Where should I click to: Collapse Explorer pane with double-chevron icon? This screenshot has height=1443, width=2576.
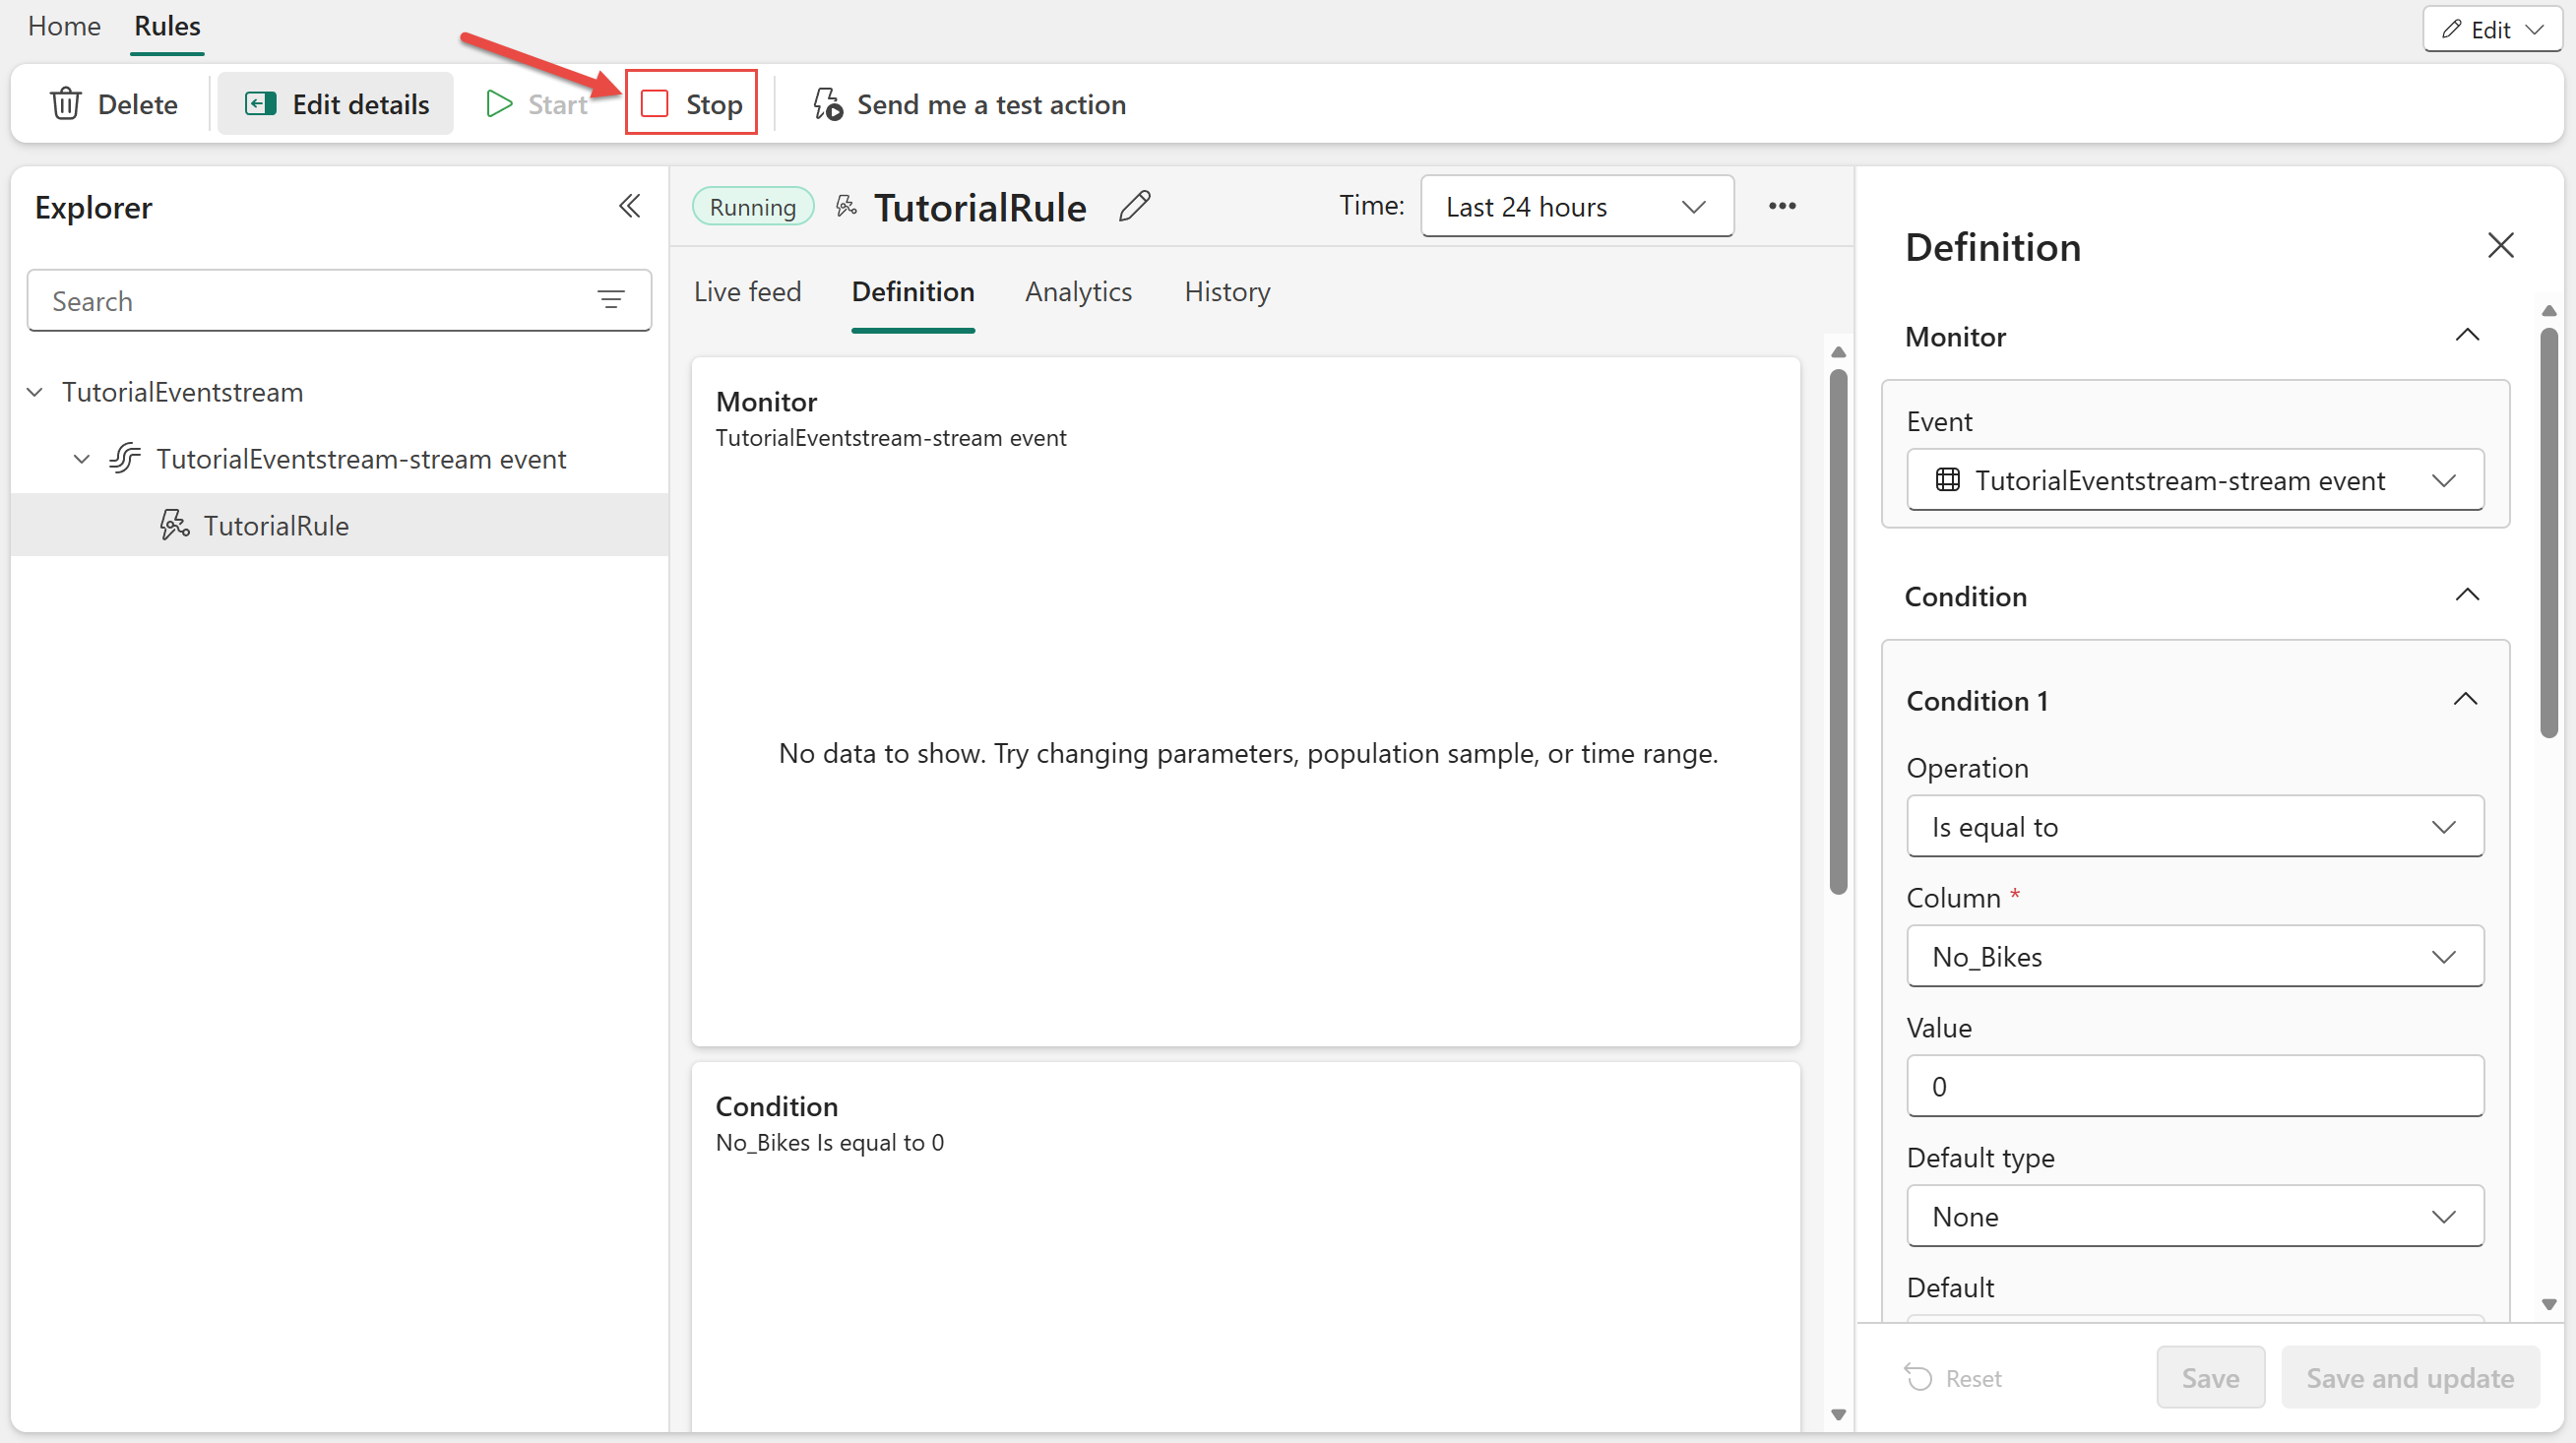click(x=629, y=207)
